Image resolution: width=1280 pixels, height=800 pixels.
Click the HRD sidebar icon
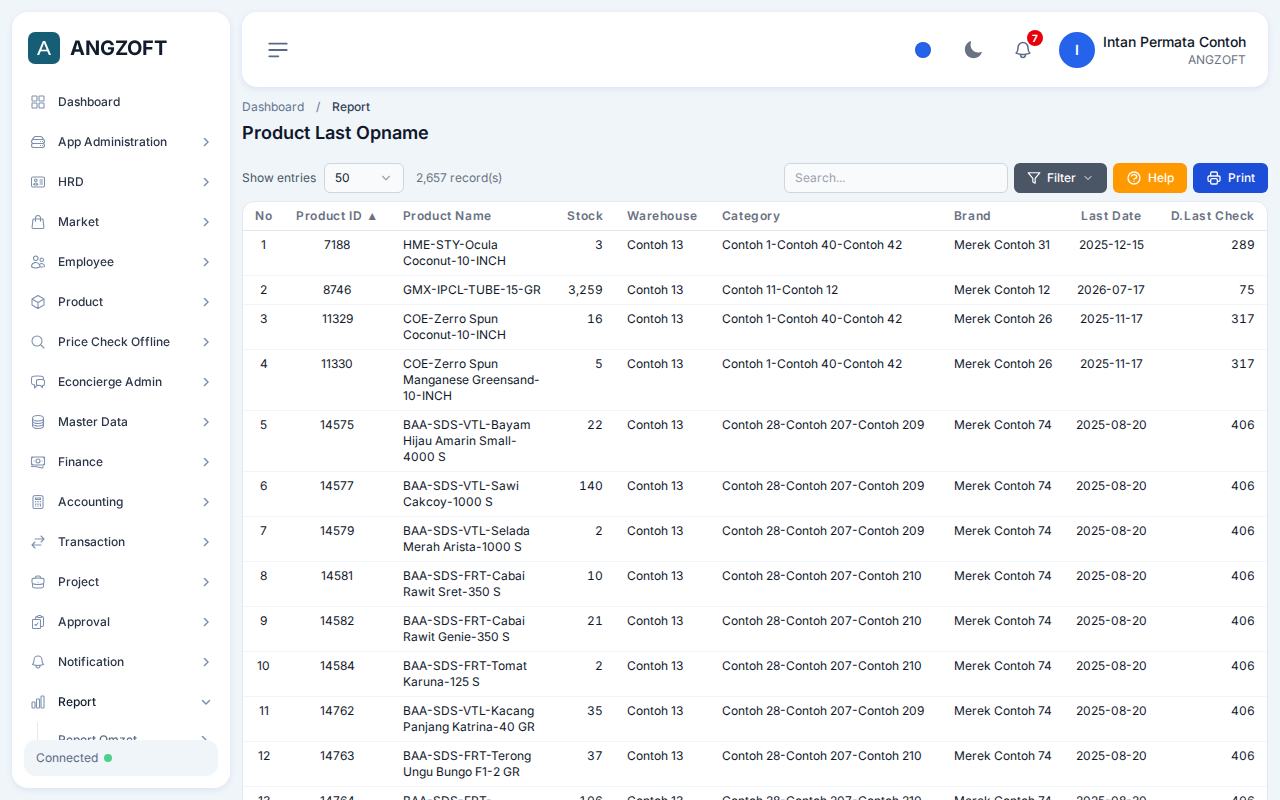[x=38, y=182]
